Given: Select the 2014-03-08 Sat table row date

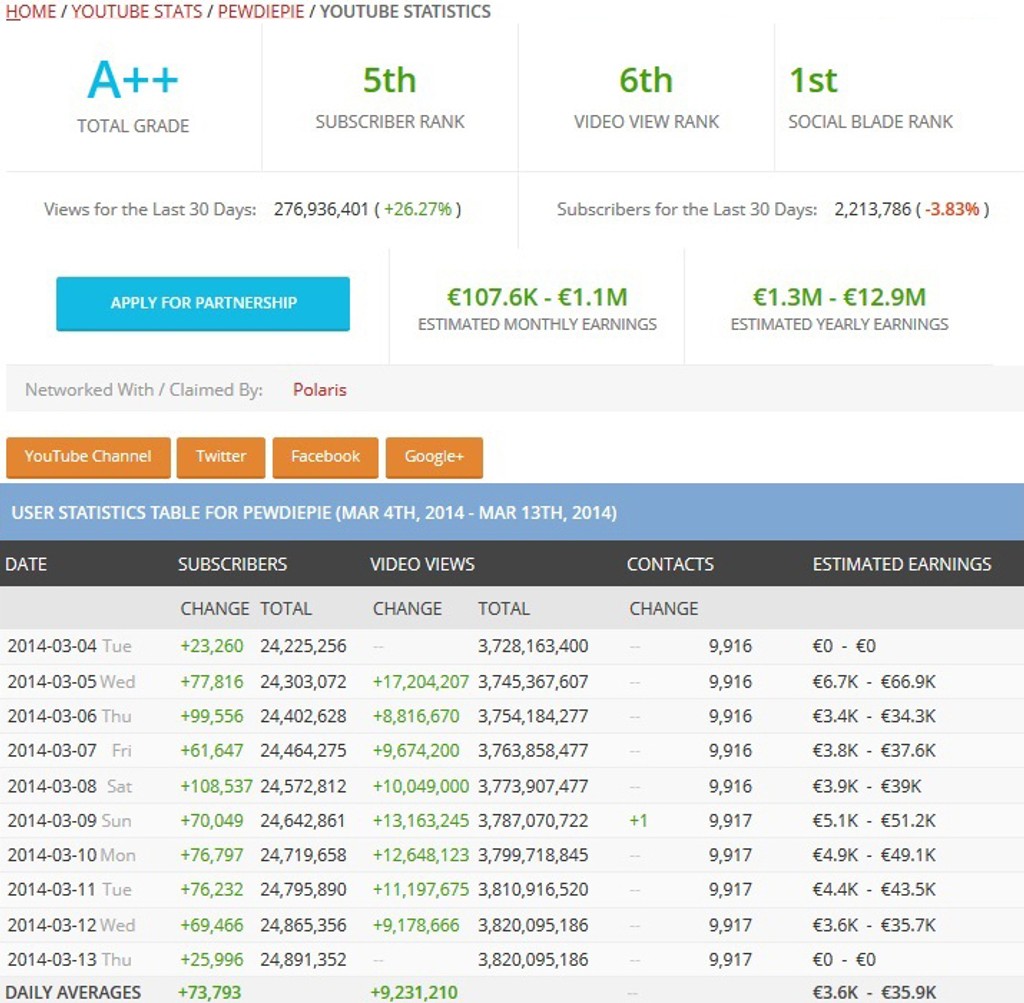Looking at the screenshot, I should pyautogui.click(x=69, y=786).
